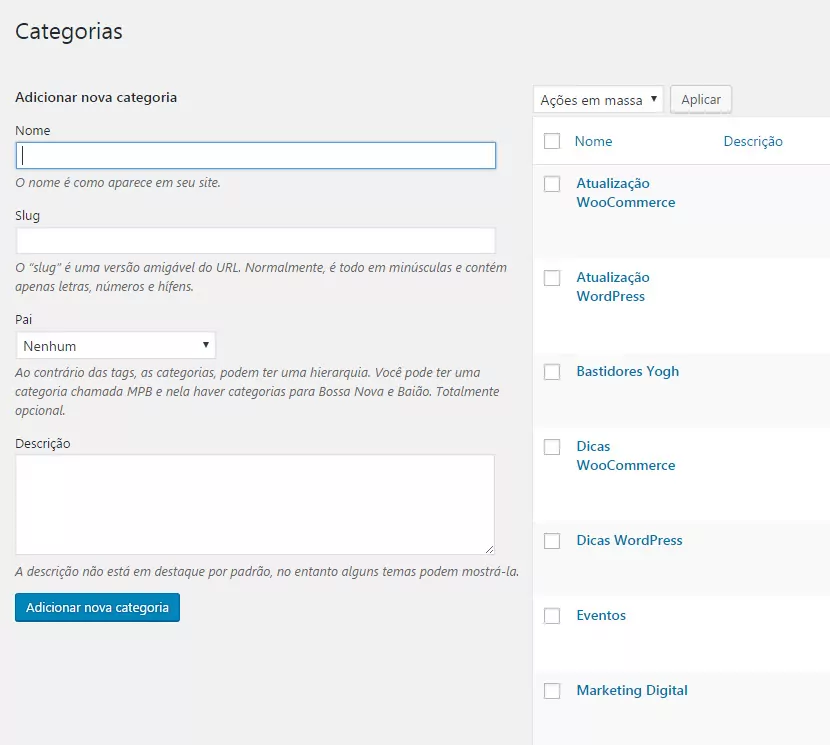Mark the Marketing Digital checkbox
Viewport: 830px width, 745px height.
[552, 691]
